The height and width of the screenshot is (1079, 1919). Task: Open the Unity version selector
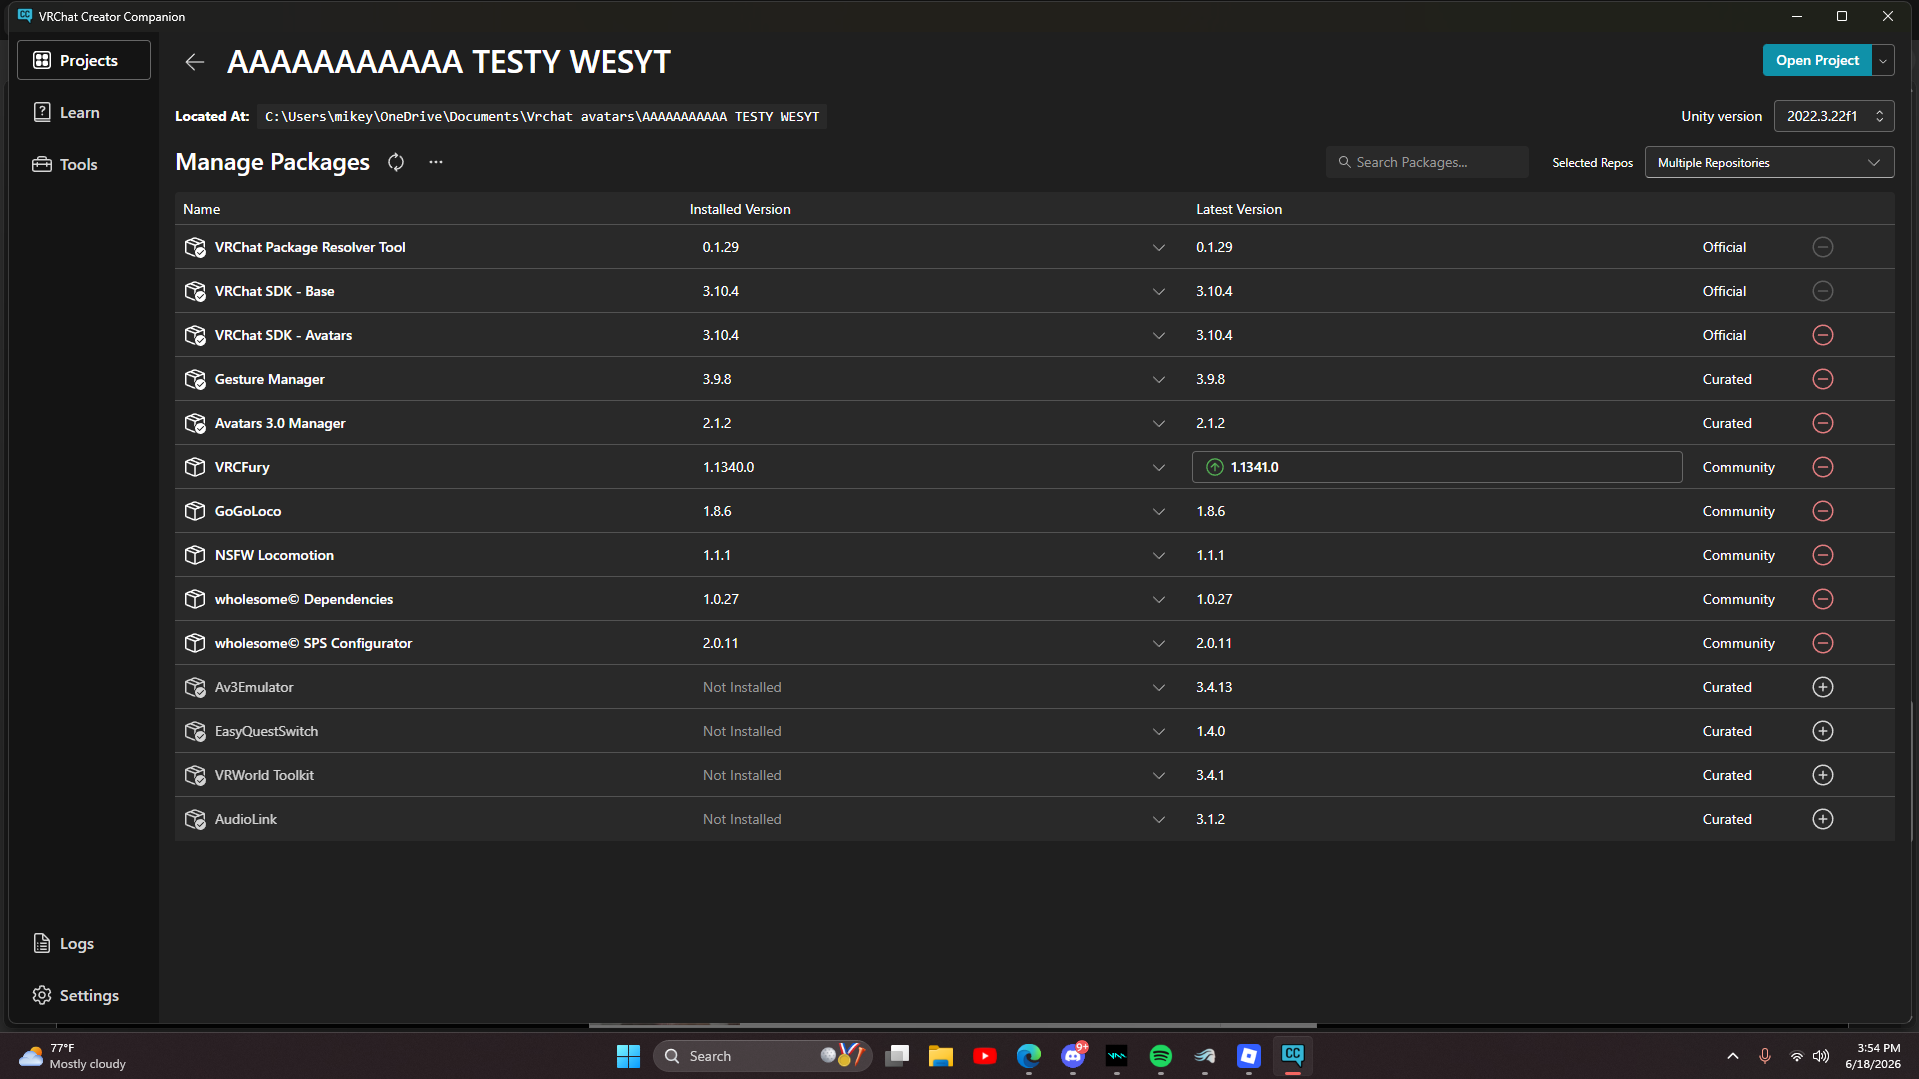(x=1834, y=116)
